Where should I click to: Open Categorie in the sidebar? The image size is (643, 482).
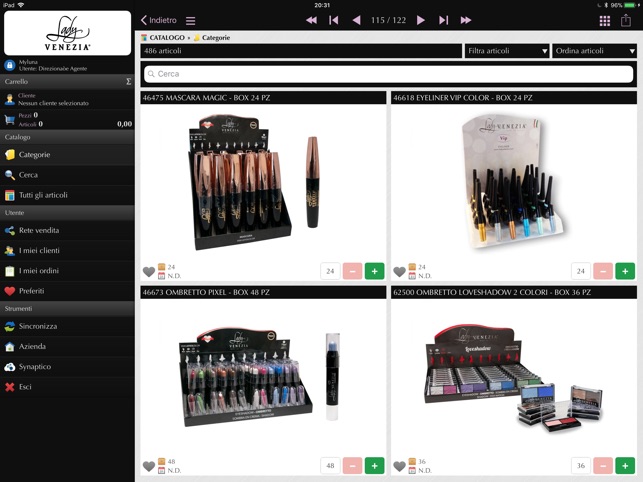click(x=67, y=155)
